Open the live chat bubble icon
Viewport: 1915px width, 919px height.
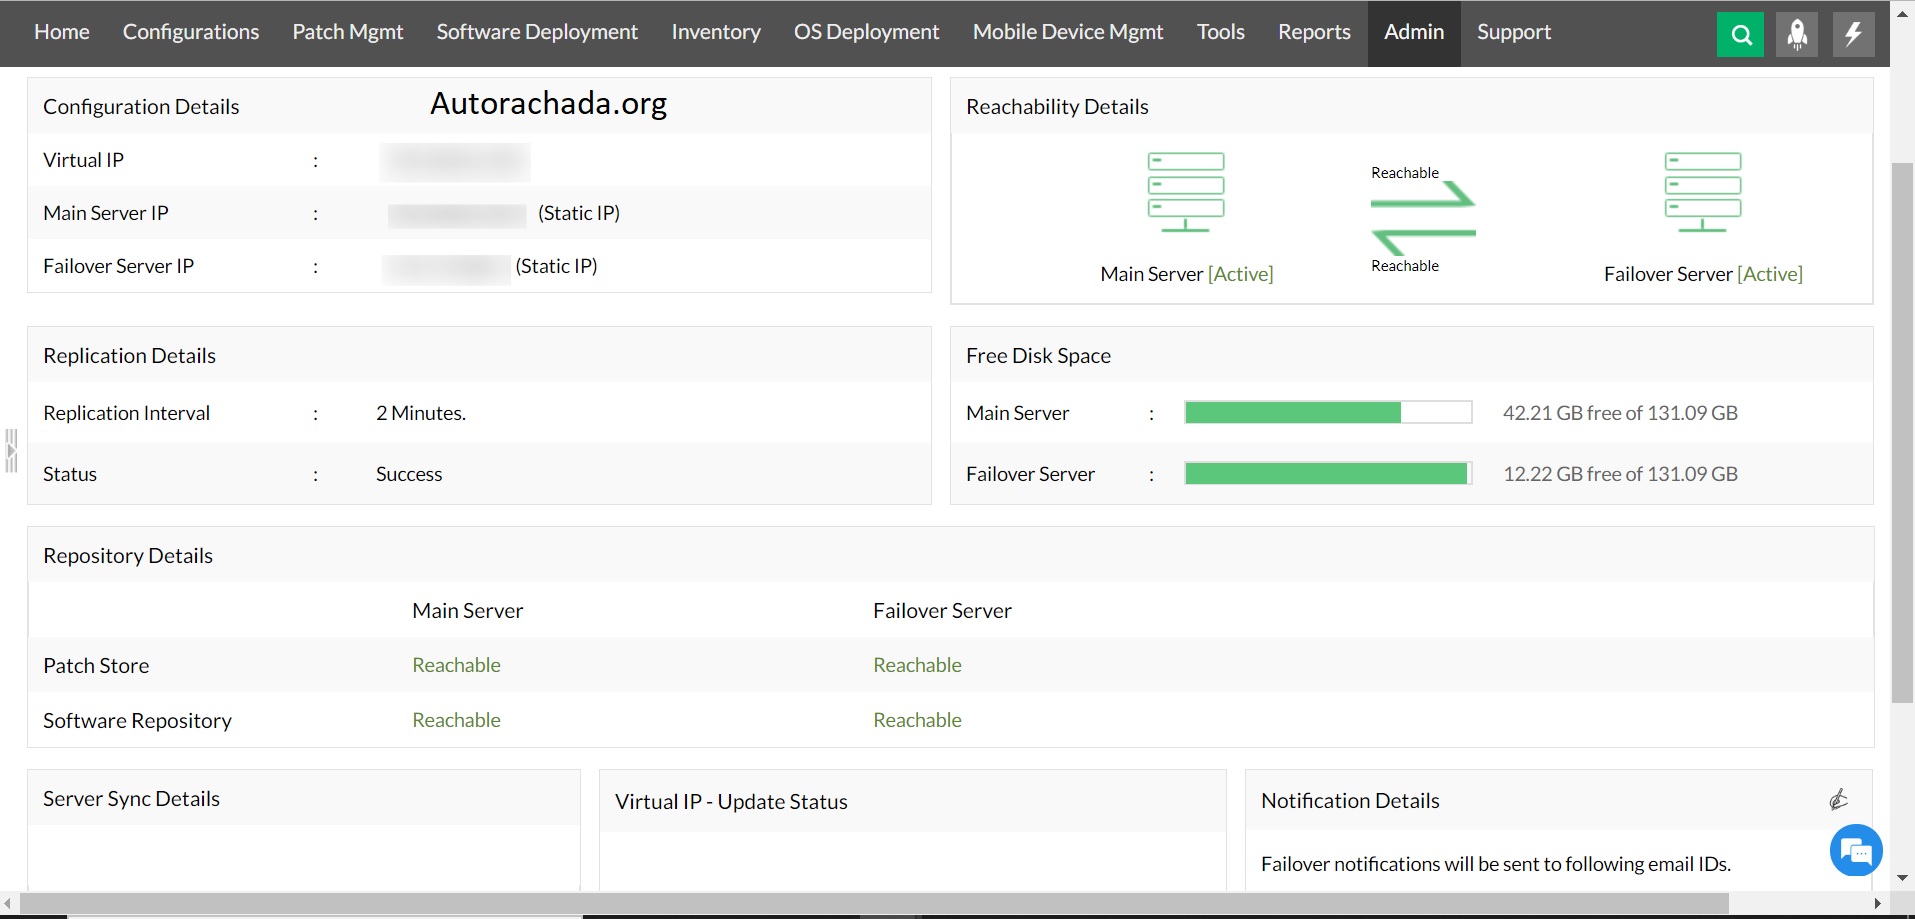[x=1855, y=851]
